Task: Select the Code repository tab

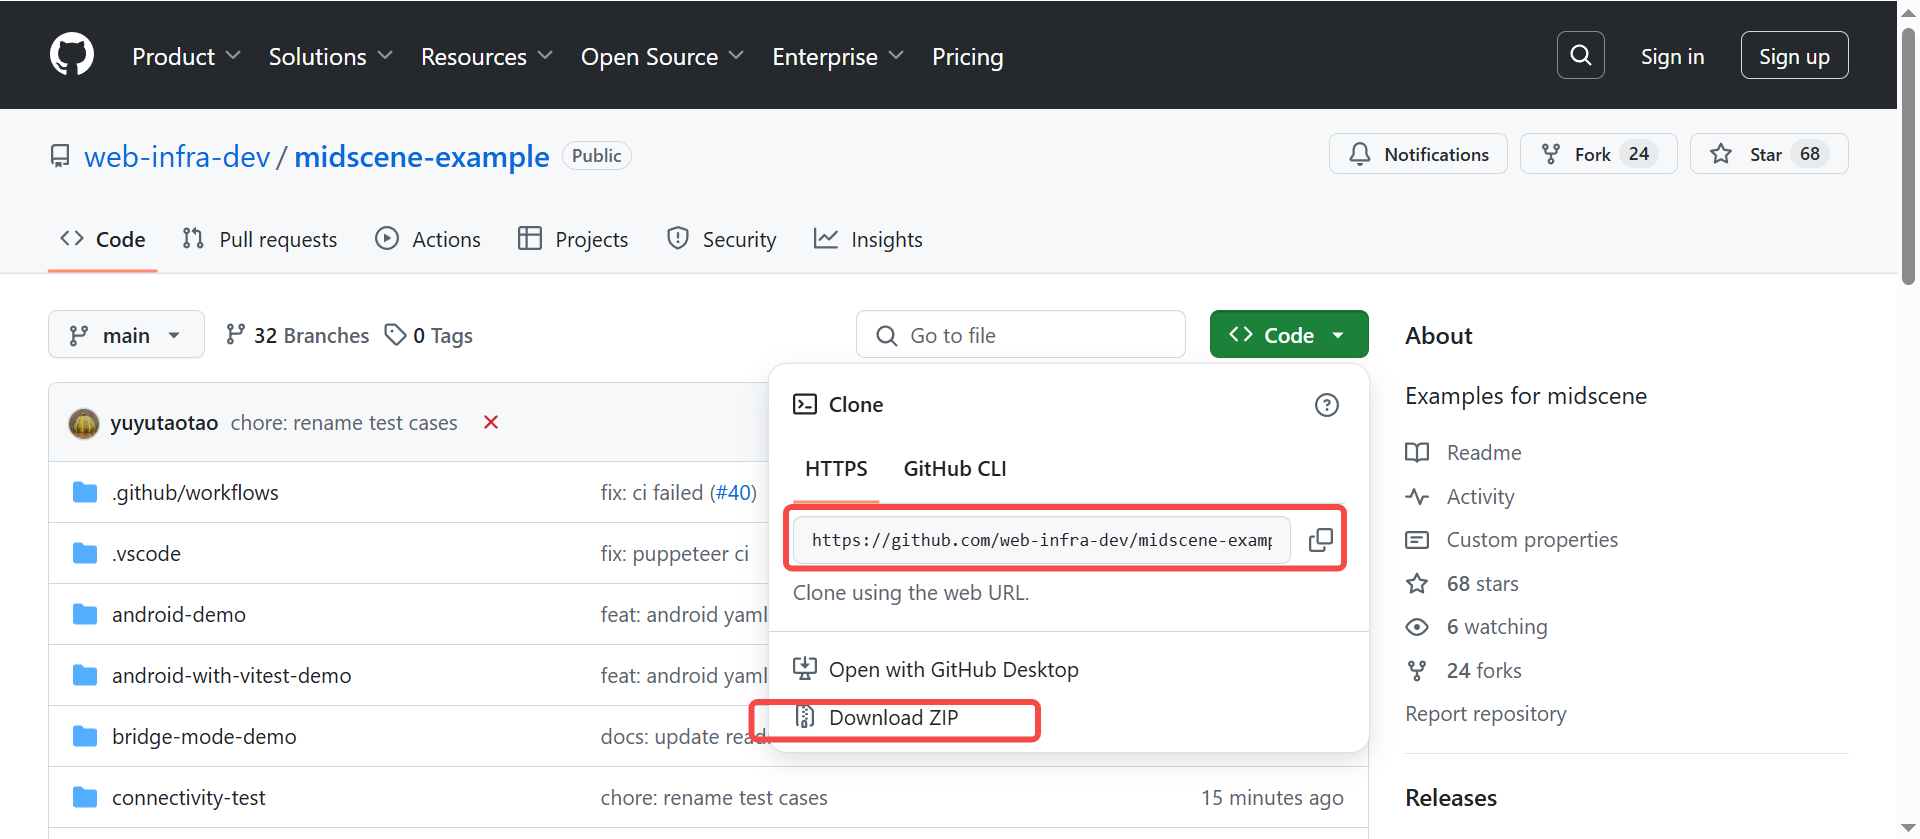Action: 102,239
